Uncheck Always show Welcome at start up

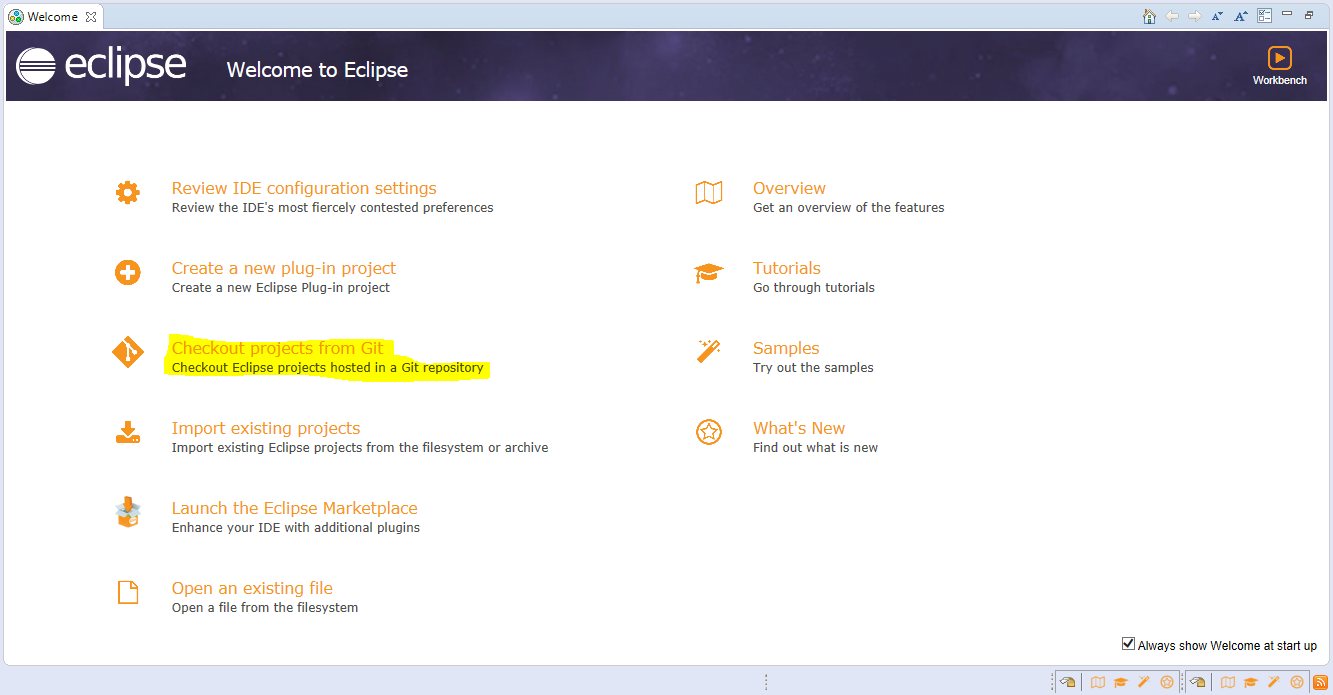1128,644
